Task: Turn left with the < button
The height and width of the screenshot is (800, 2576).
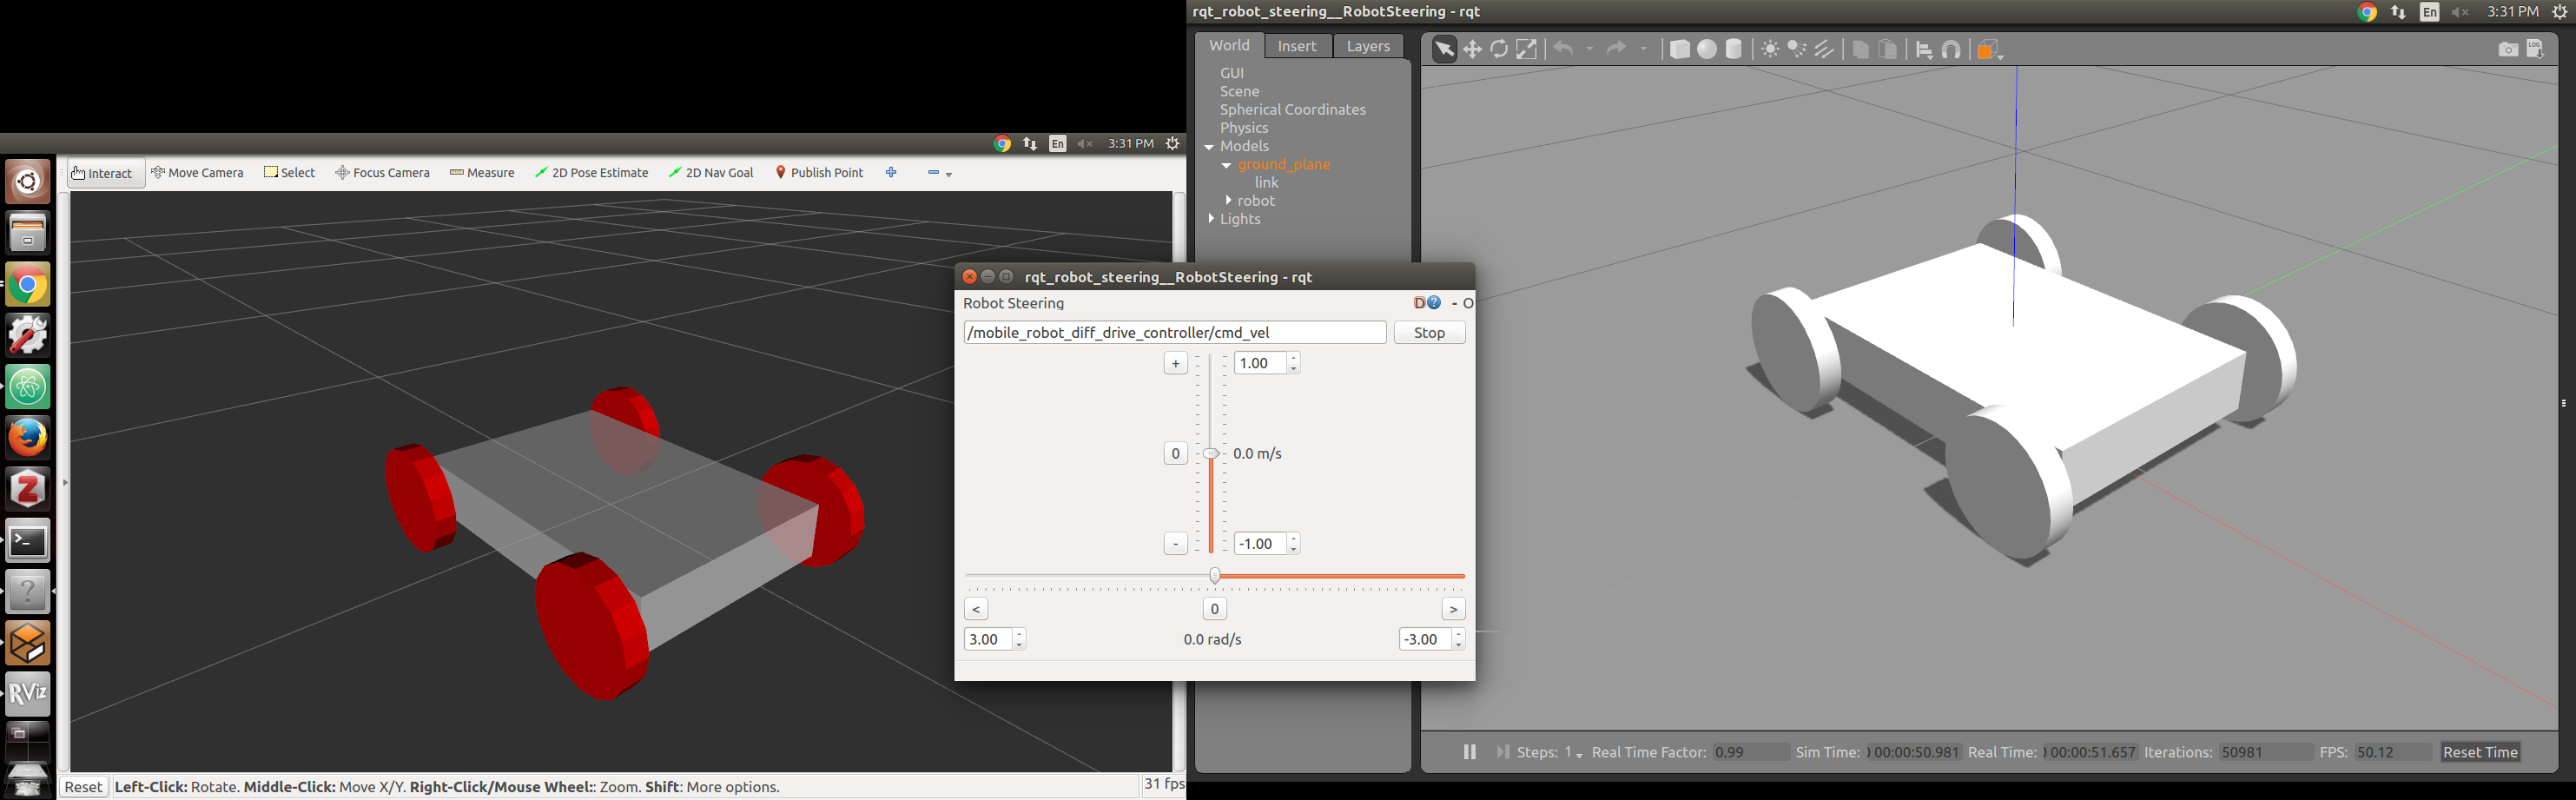Action: click(977, 609)
